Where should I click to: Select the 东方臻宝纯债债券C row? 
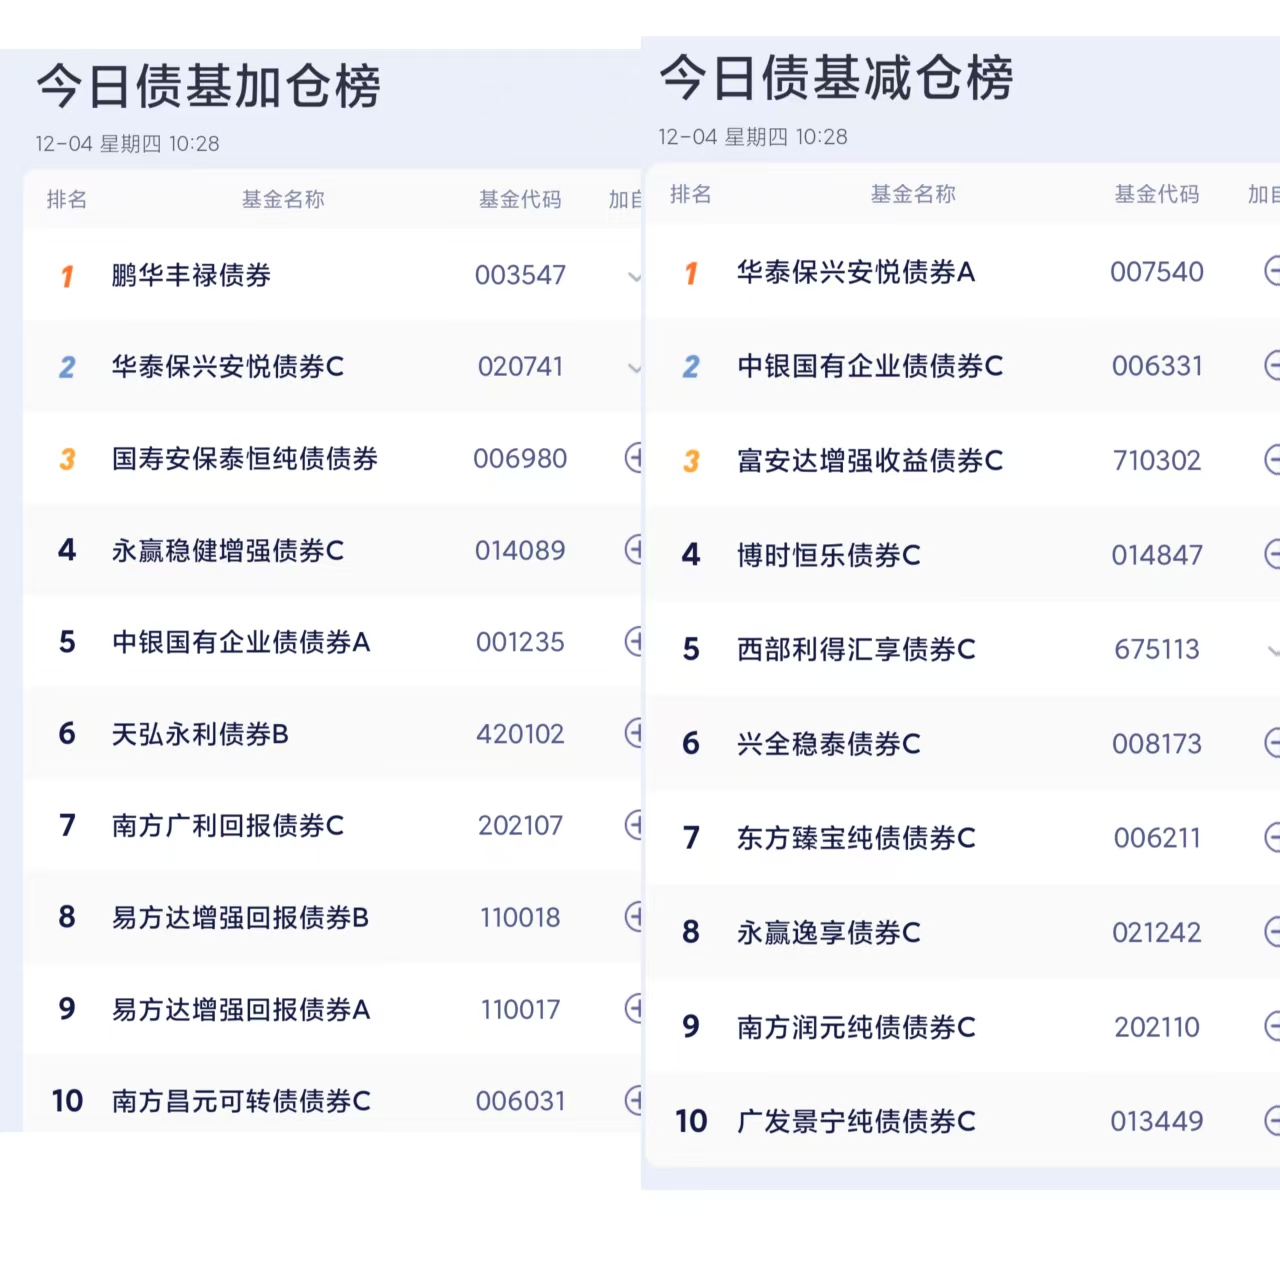pos(856,838)
